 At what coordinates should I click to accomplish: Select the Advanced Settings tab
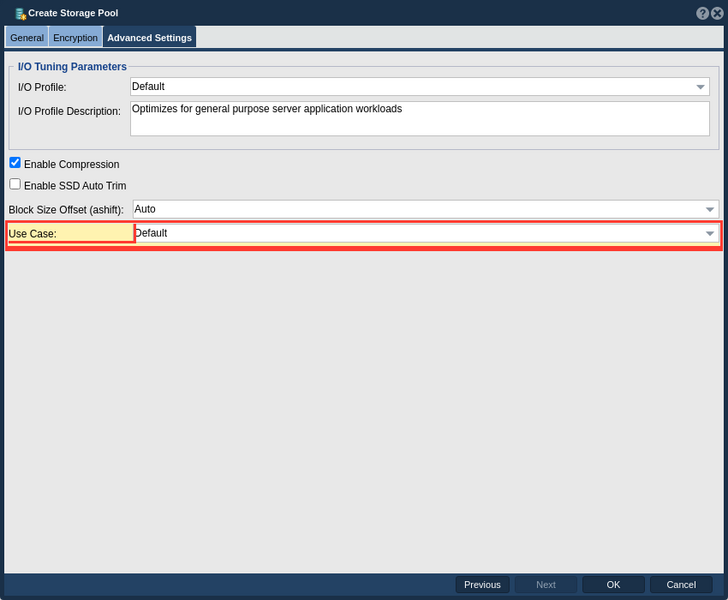[150, 38]
